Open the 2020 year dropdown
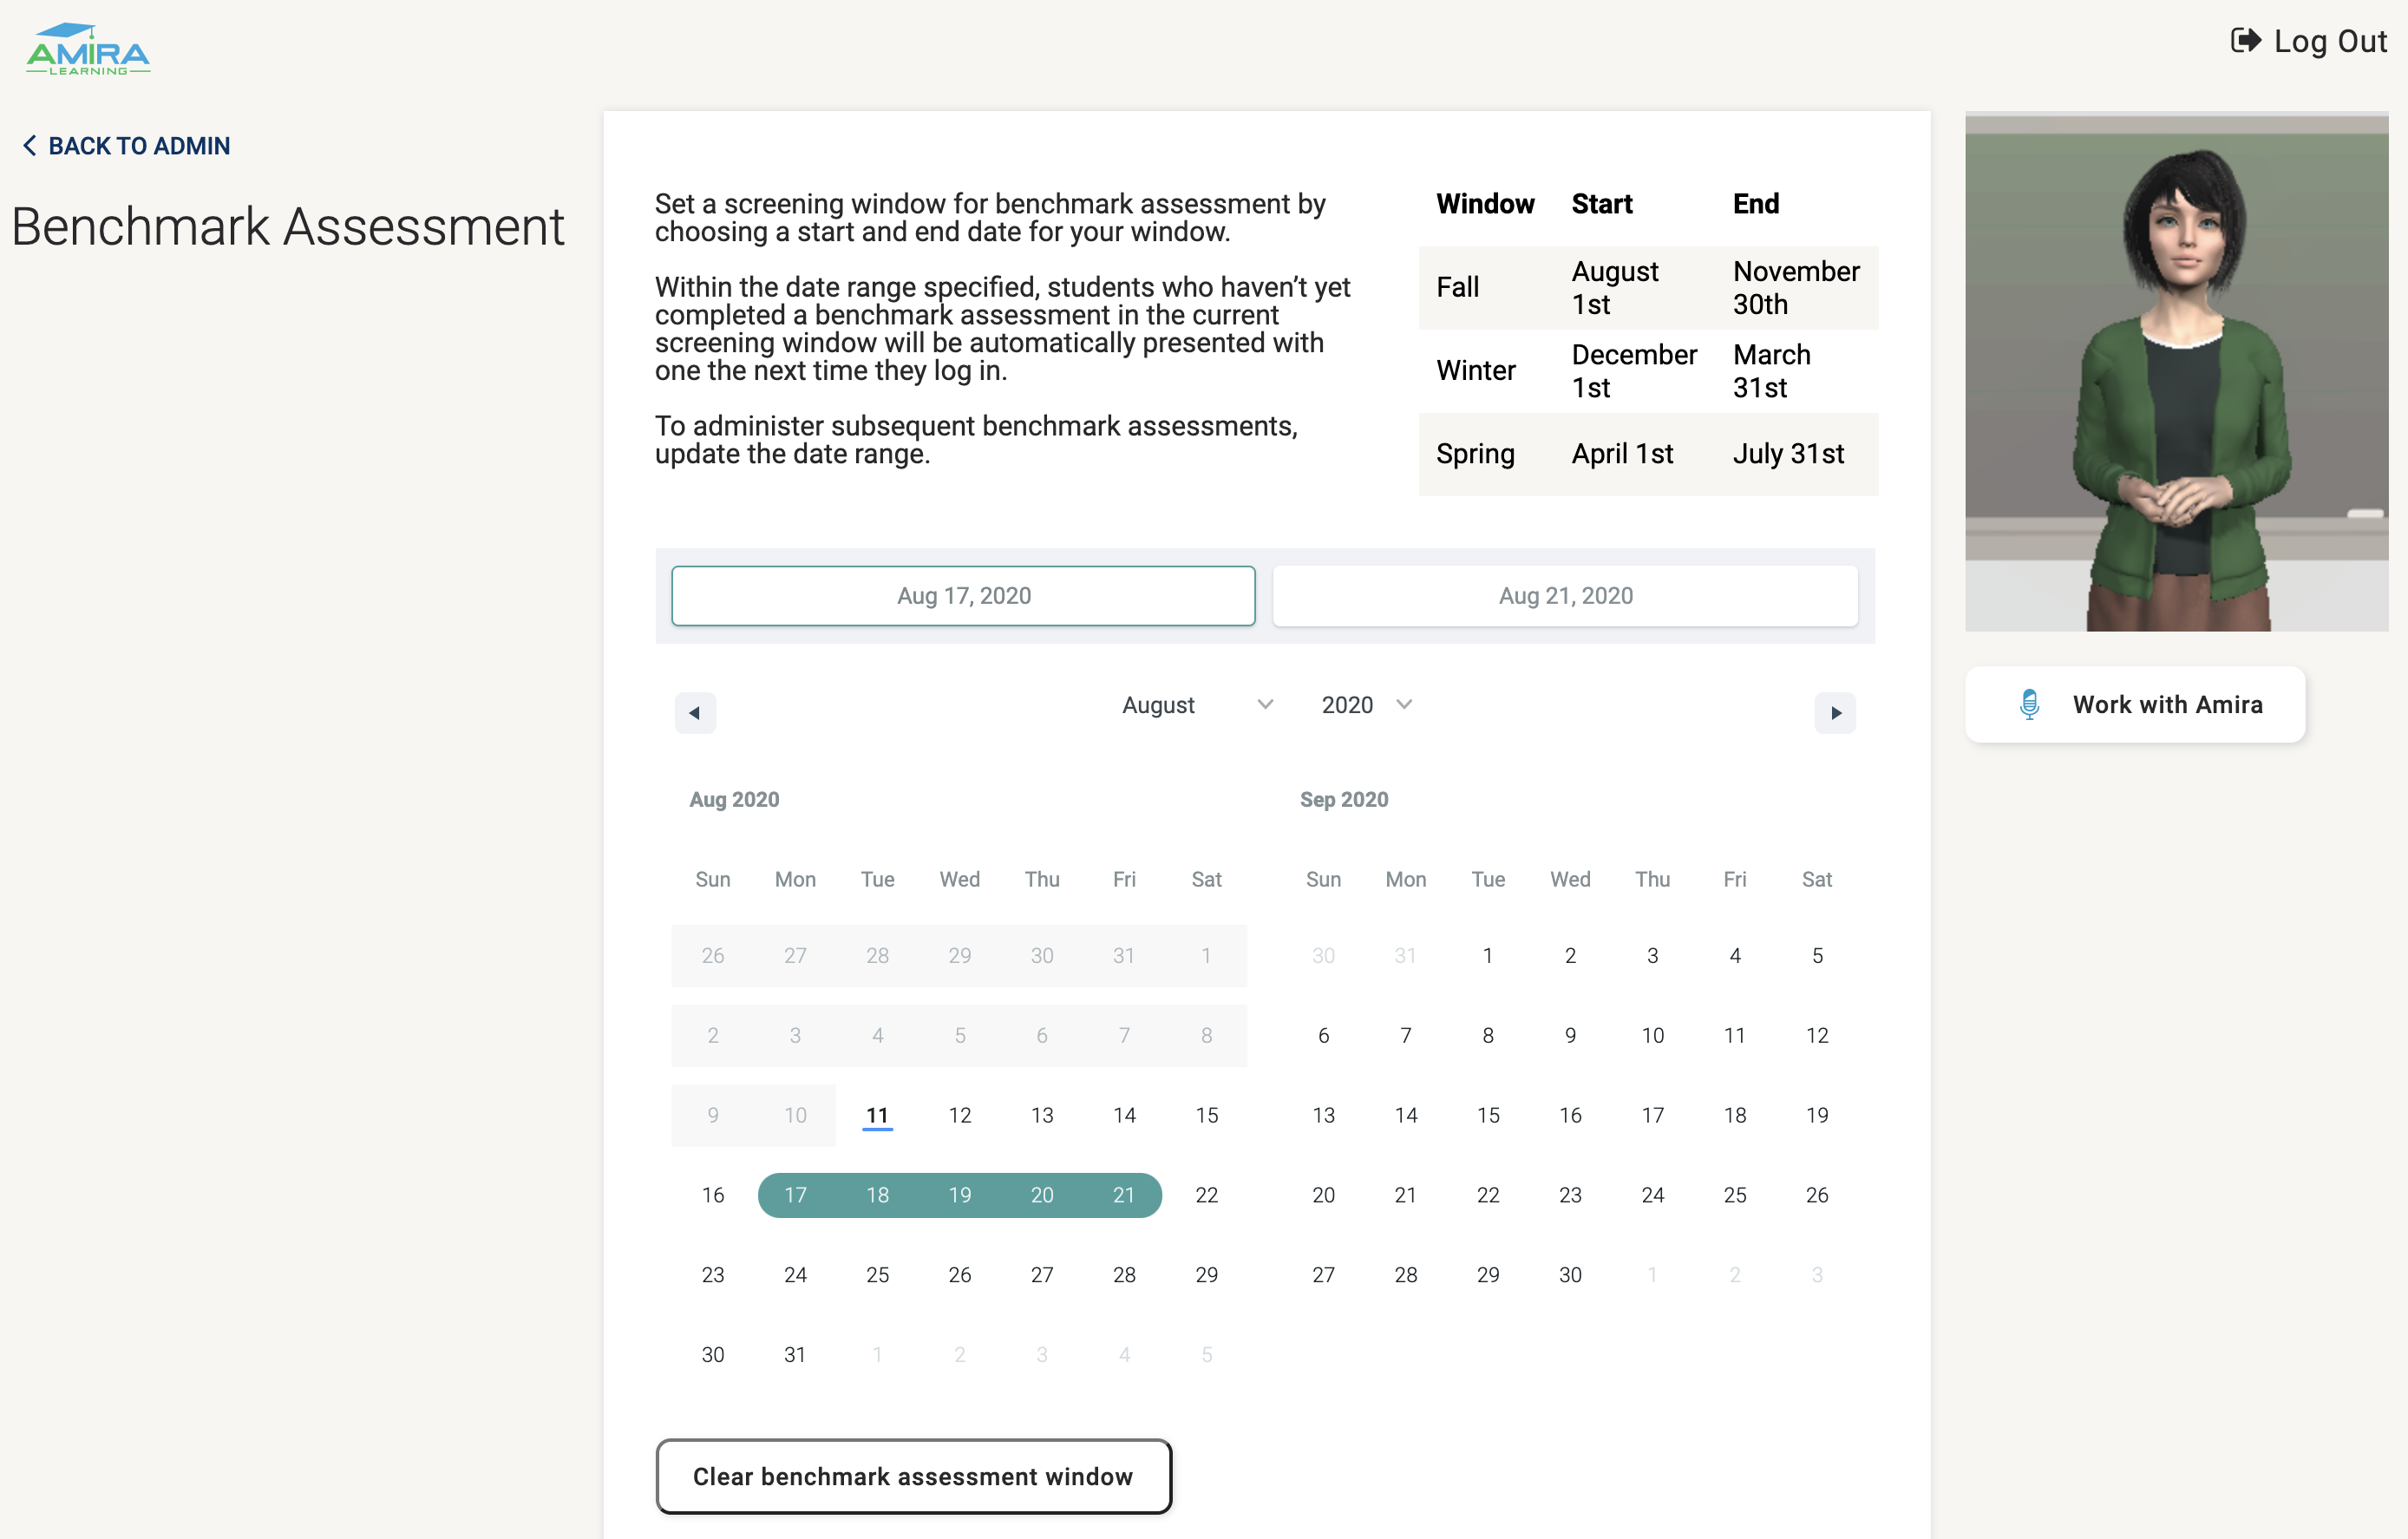Viewport: 2408px width, 1539px height. (x=1366, y=705)
